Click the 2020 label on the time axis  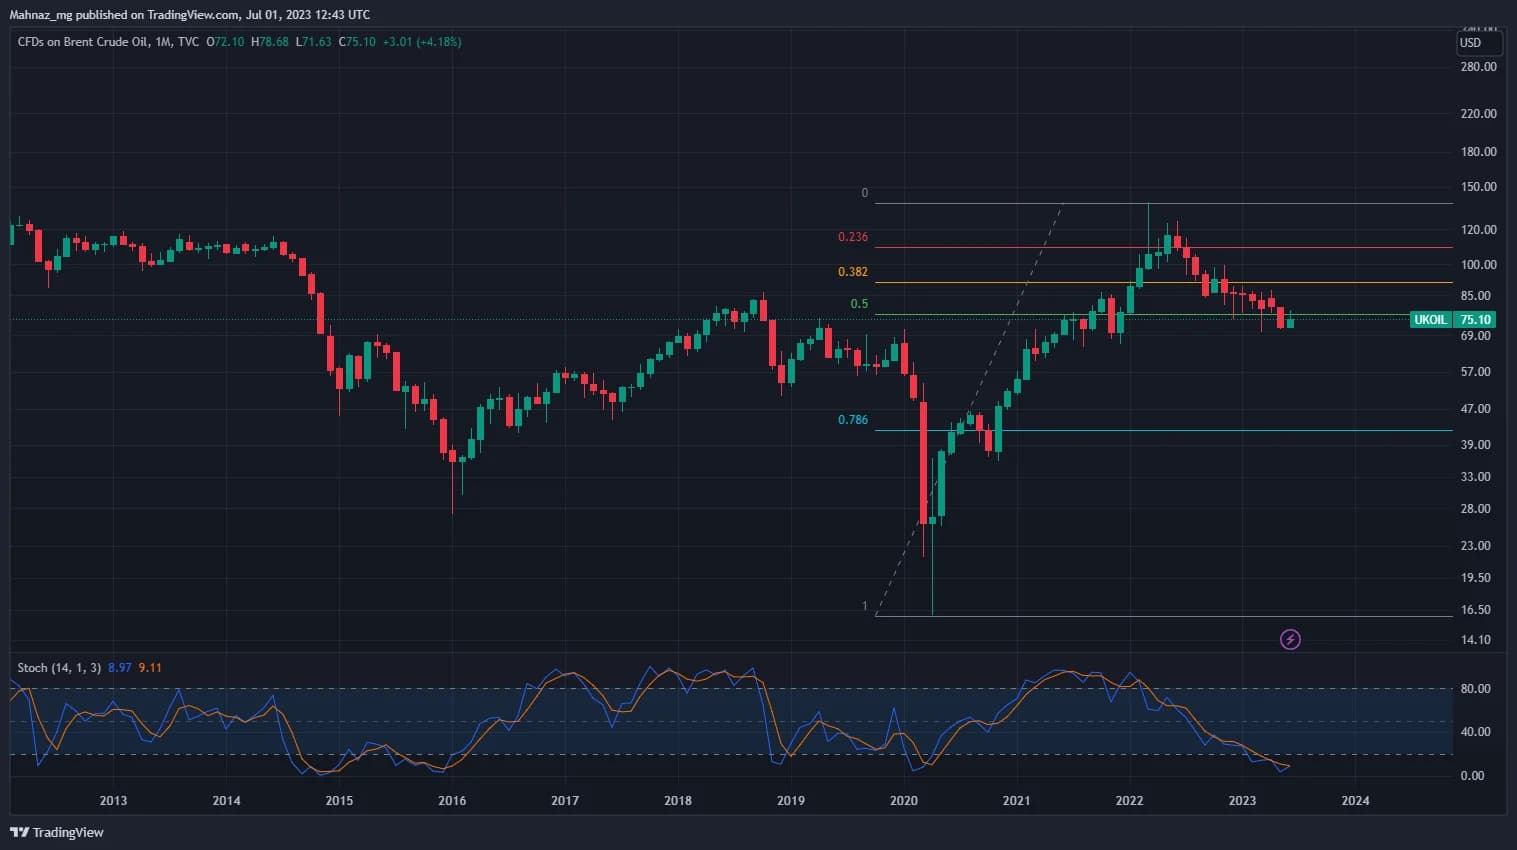pyautogui.click(x=904, y=800)
